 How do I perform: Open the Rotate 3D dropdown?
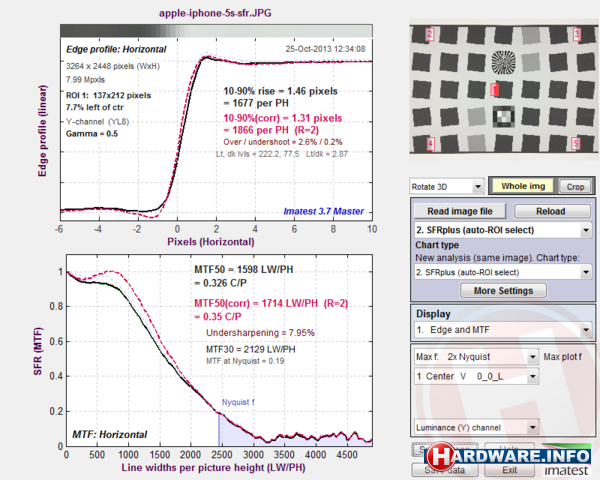click(446, 187)
